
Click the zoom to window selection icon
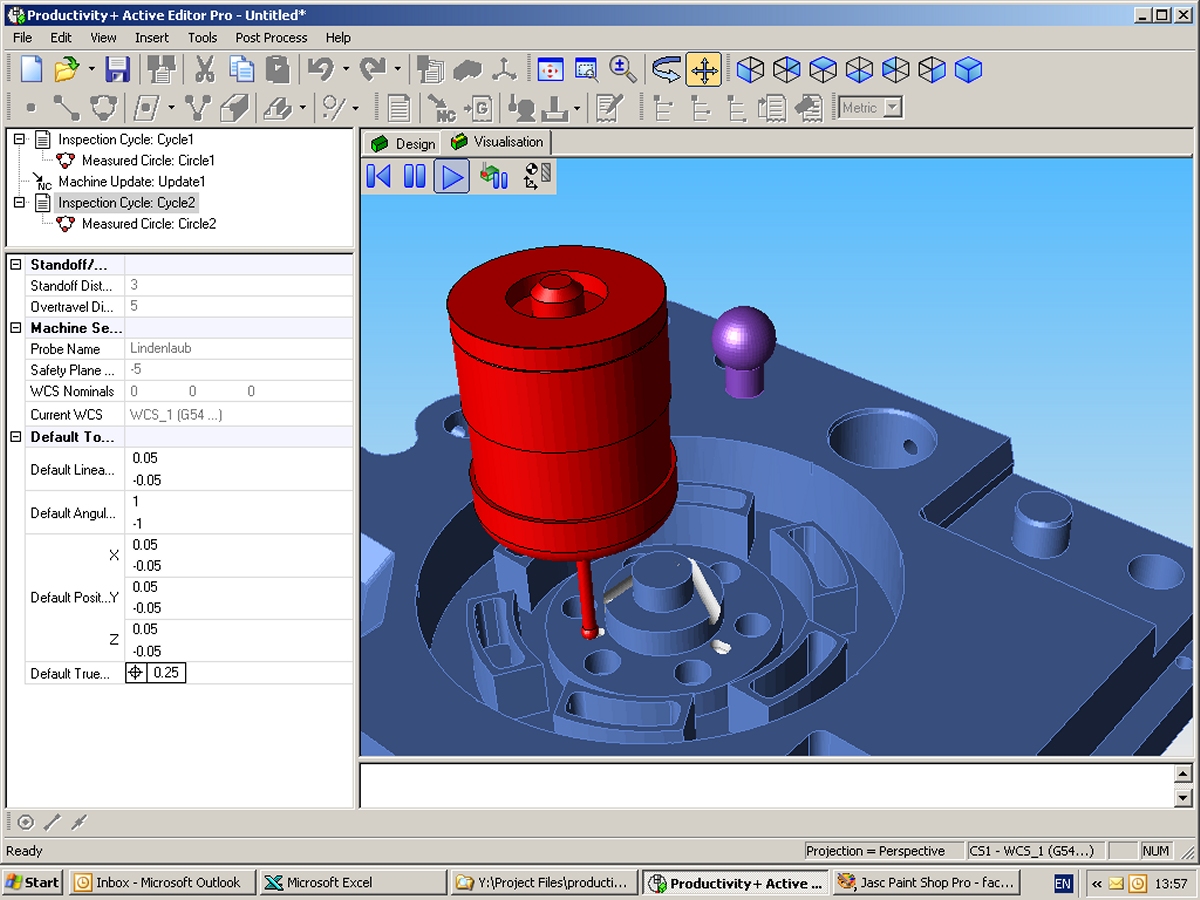pyautogui.click(x=586, y=69)
